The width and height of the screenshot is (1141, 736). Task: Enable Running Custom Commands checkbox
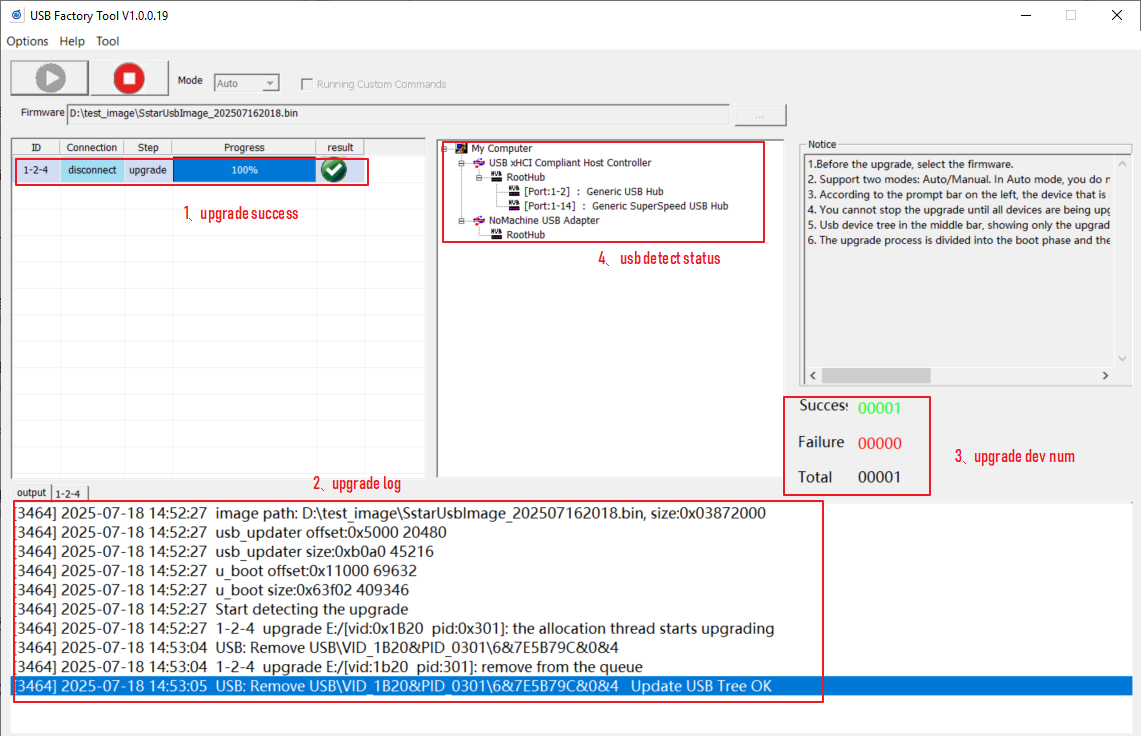coord(307,84)
